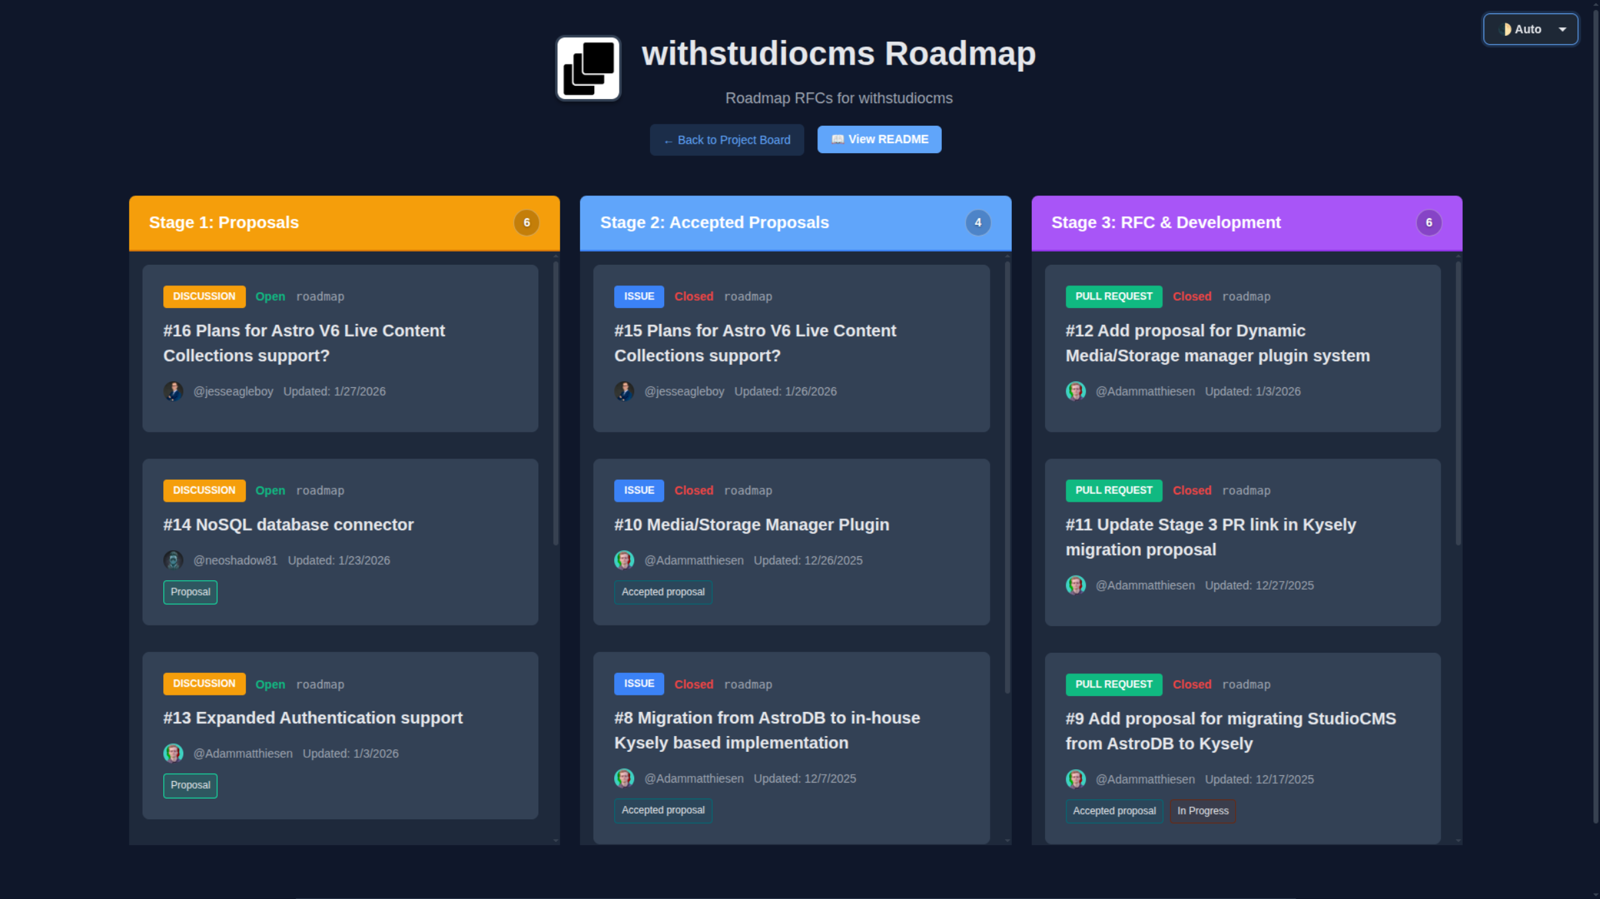Click the ISSUE badge on card #8
Image resolution: width=1600 pixels, height=899 pixels.
[639, 684]
